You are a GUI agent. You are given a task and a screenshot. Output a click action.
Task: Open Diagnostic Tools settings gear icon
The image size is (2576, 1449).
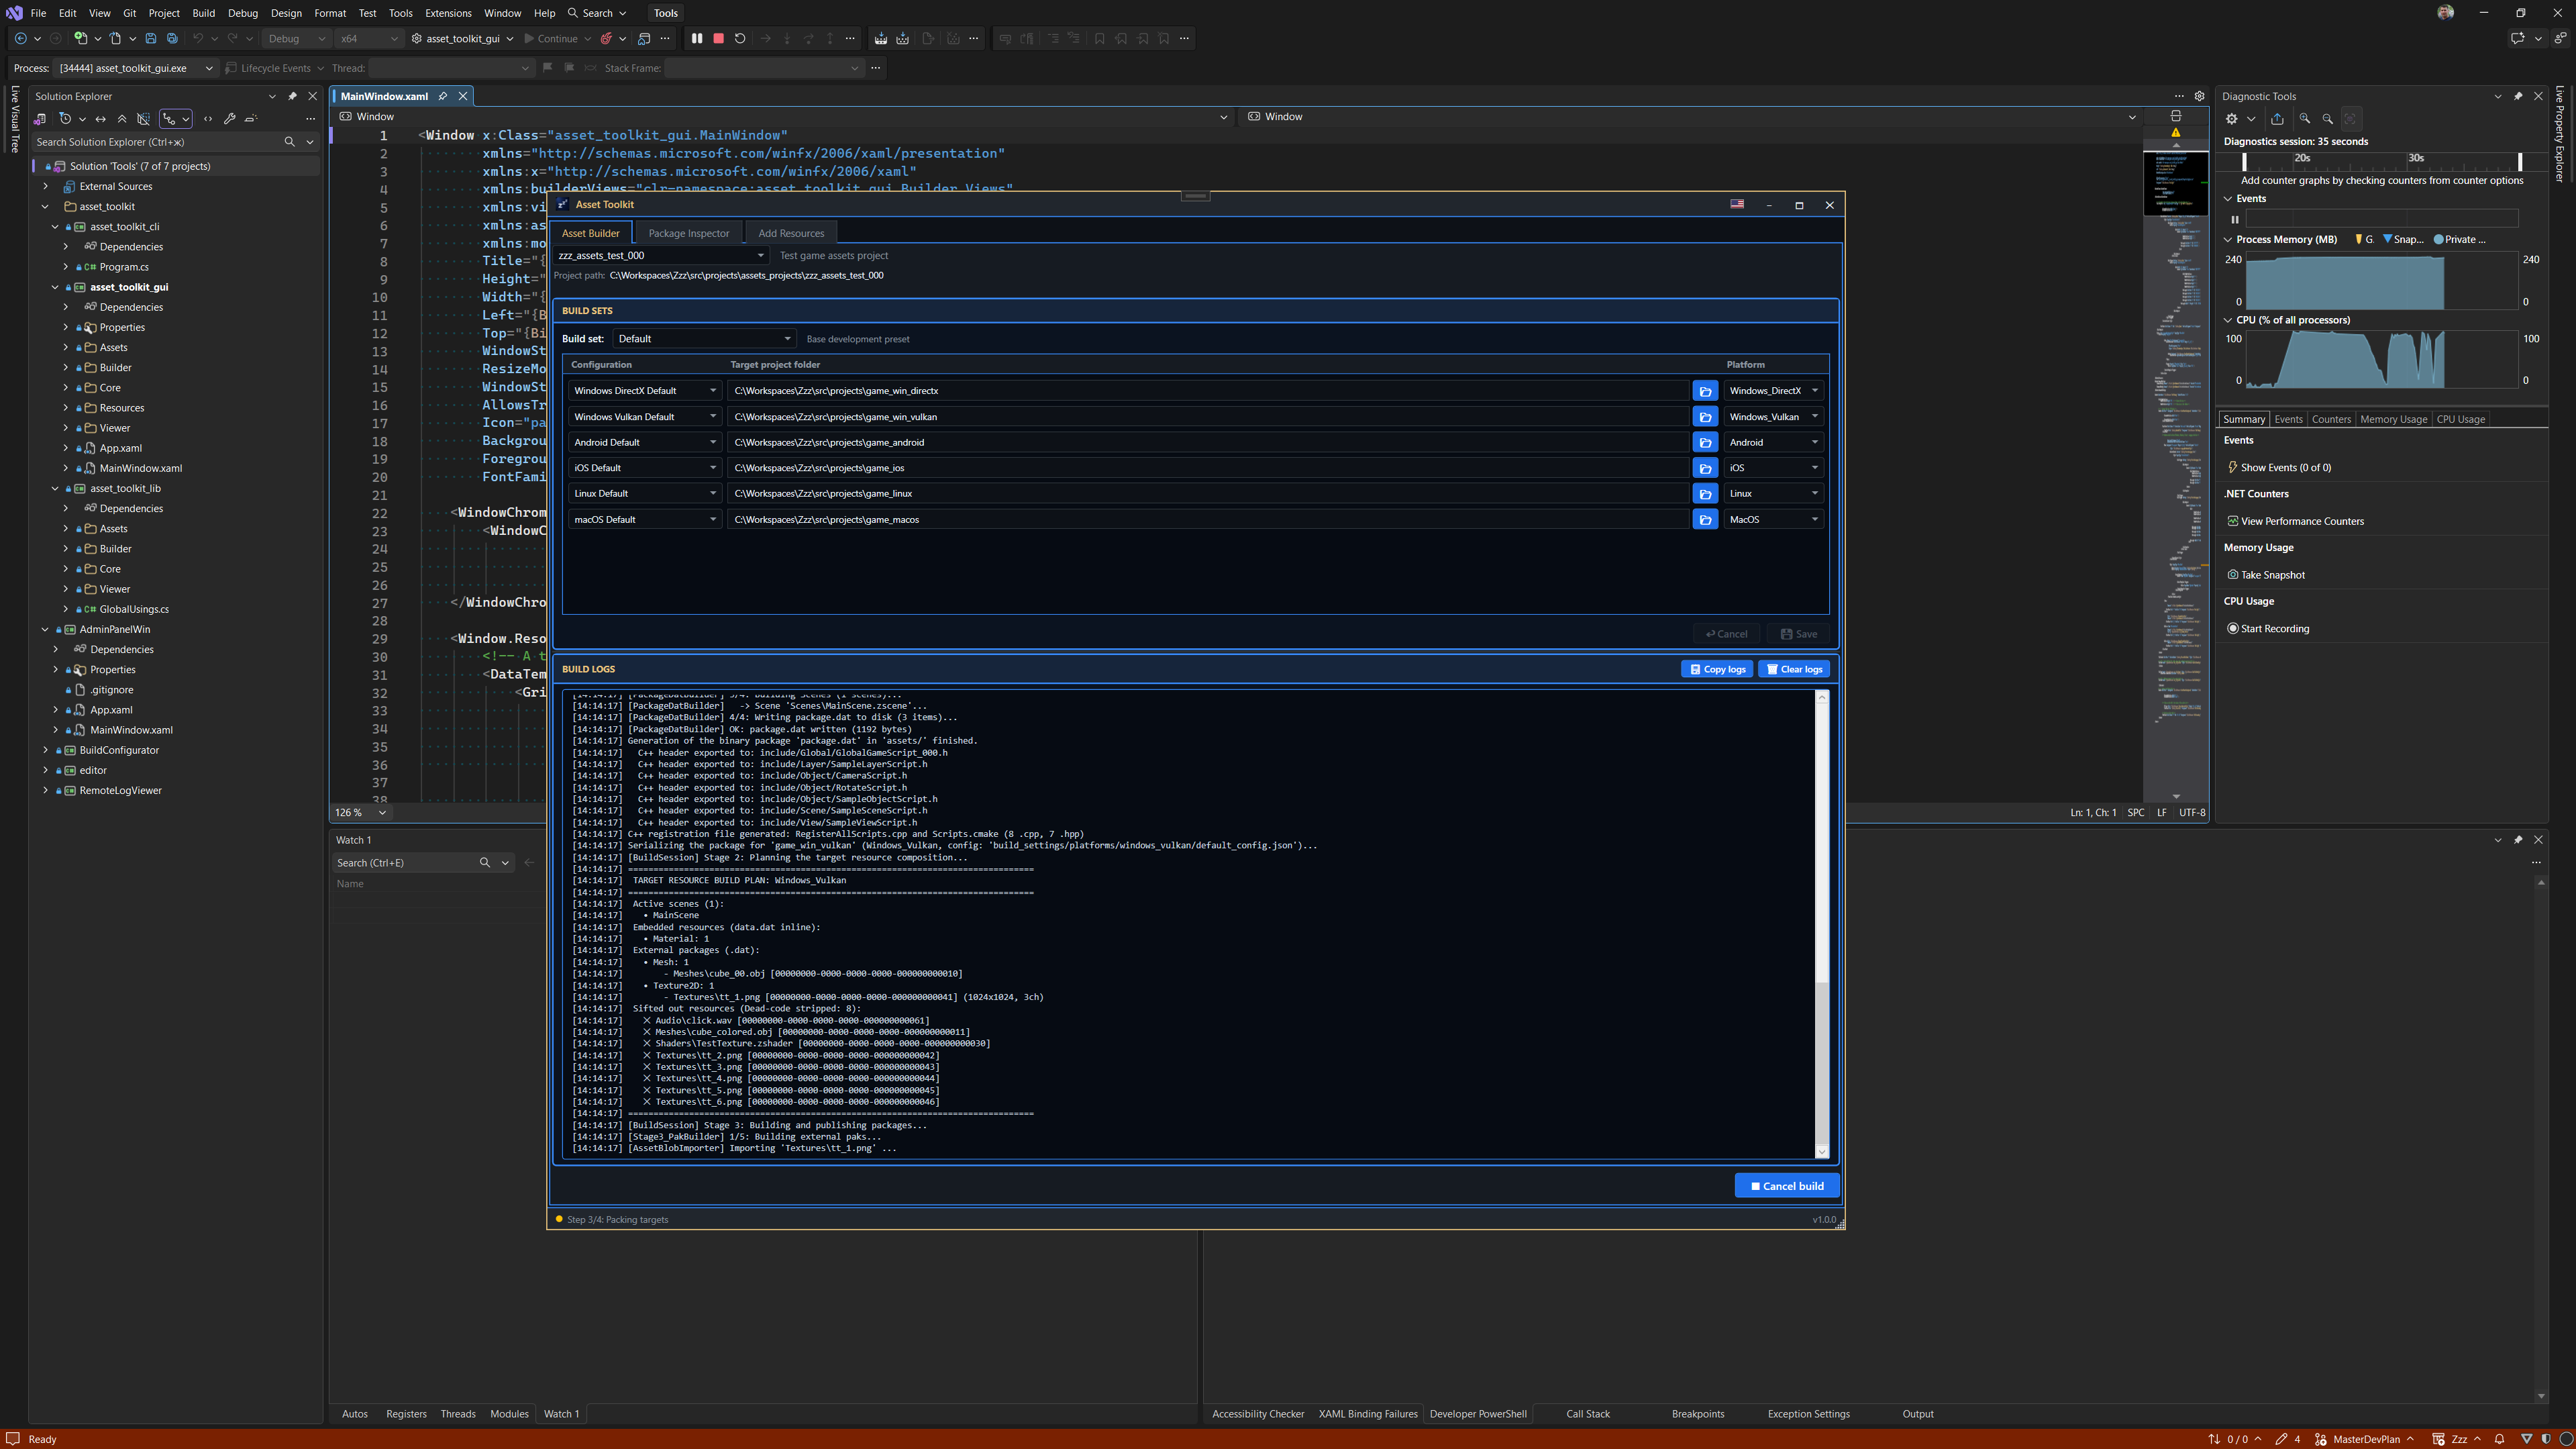(2231, 119)
